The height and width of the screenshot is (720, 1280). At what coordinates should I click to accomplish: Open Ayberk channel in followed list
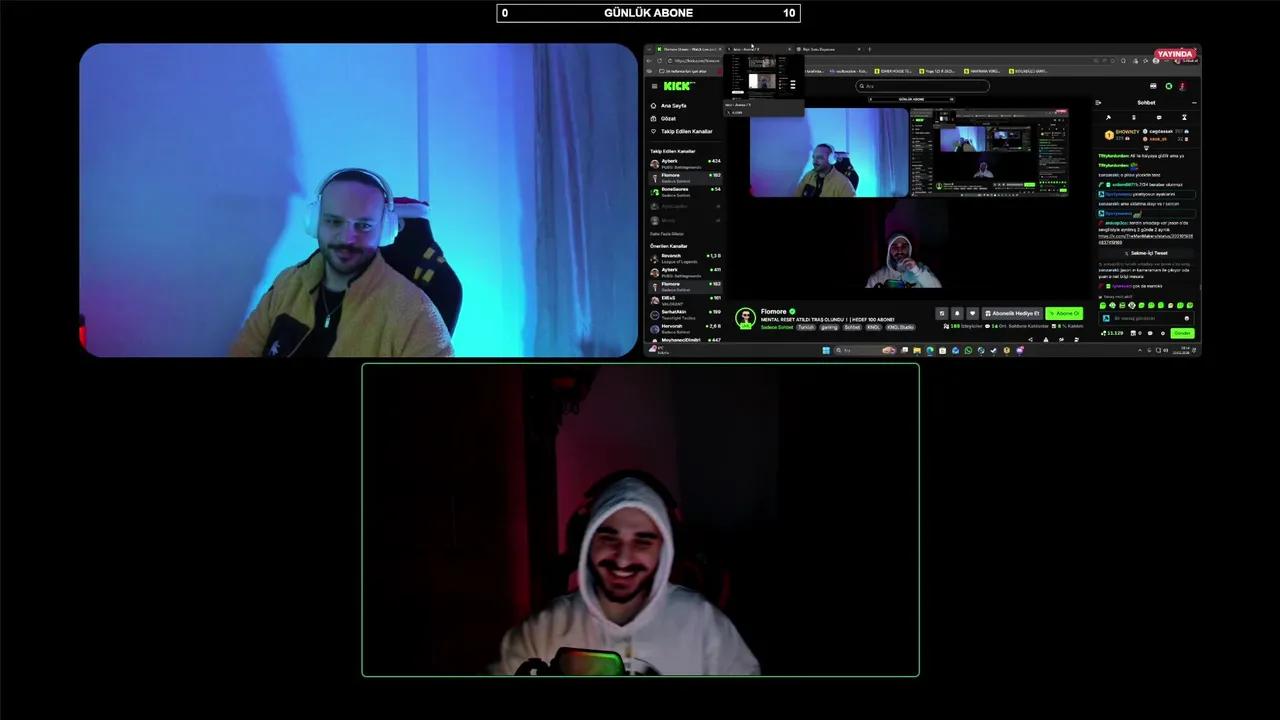[684, 164]
